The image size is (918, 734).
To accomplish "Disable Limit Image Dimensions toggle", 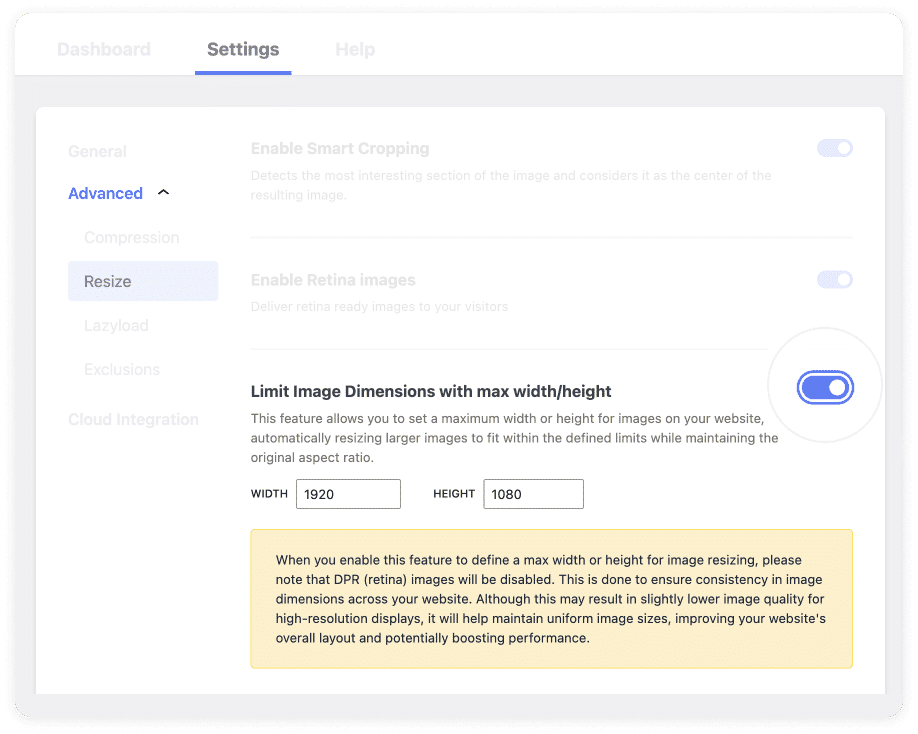I will pos(825,387).
